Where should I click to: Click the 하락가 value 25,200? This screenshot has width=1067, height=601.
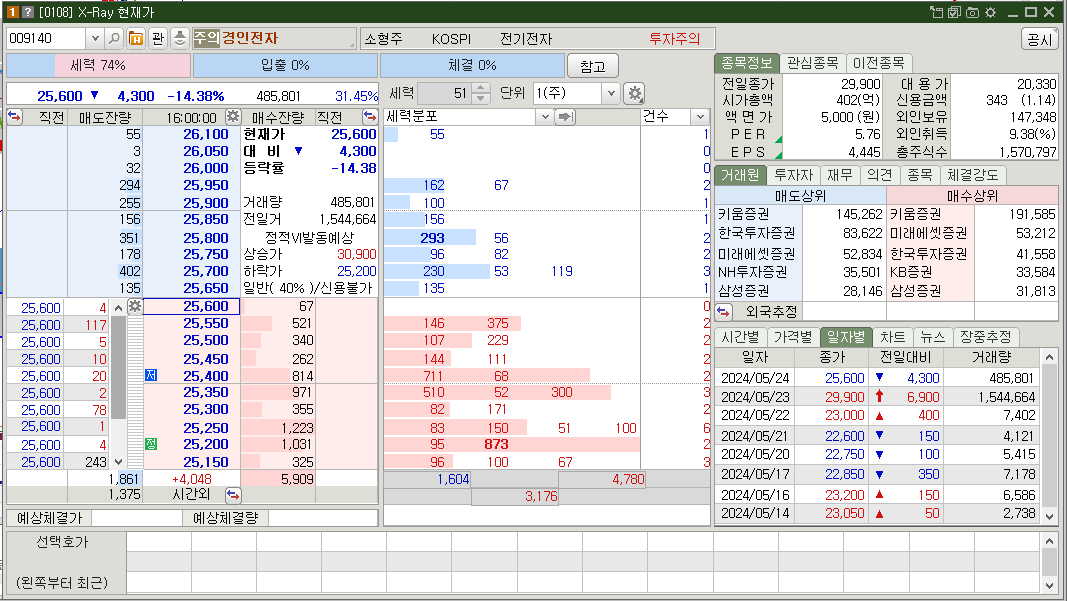[357, 271]
